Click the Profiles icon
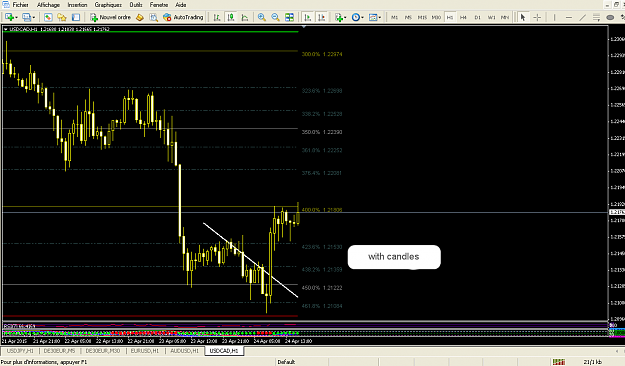The height and width of the screenshot is (366, 625). tap(26, 17)
